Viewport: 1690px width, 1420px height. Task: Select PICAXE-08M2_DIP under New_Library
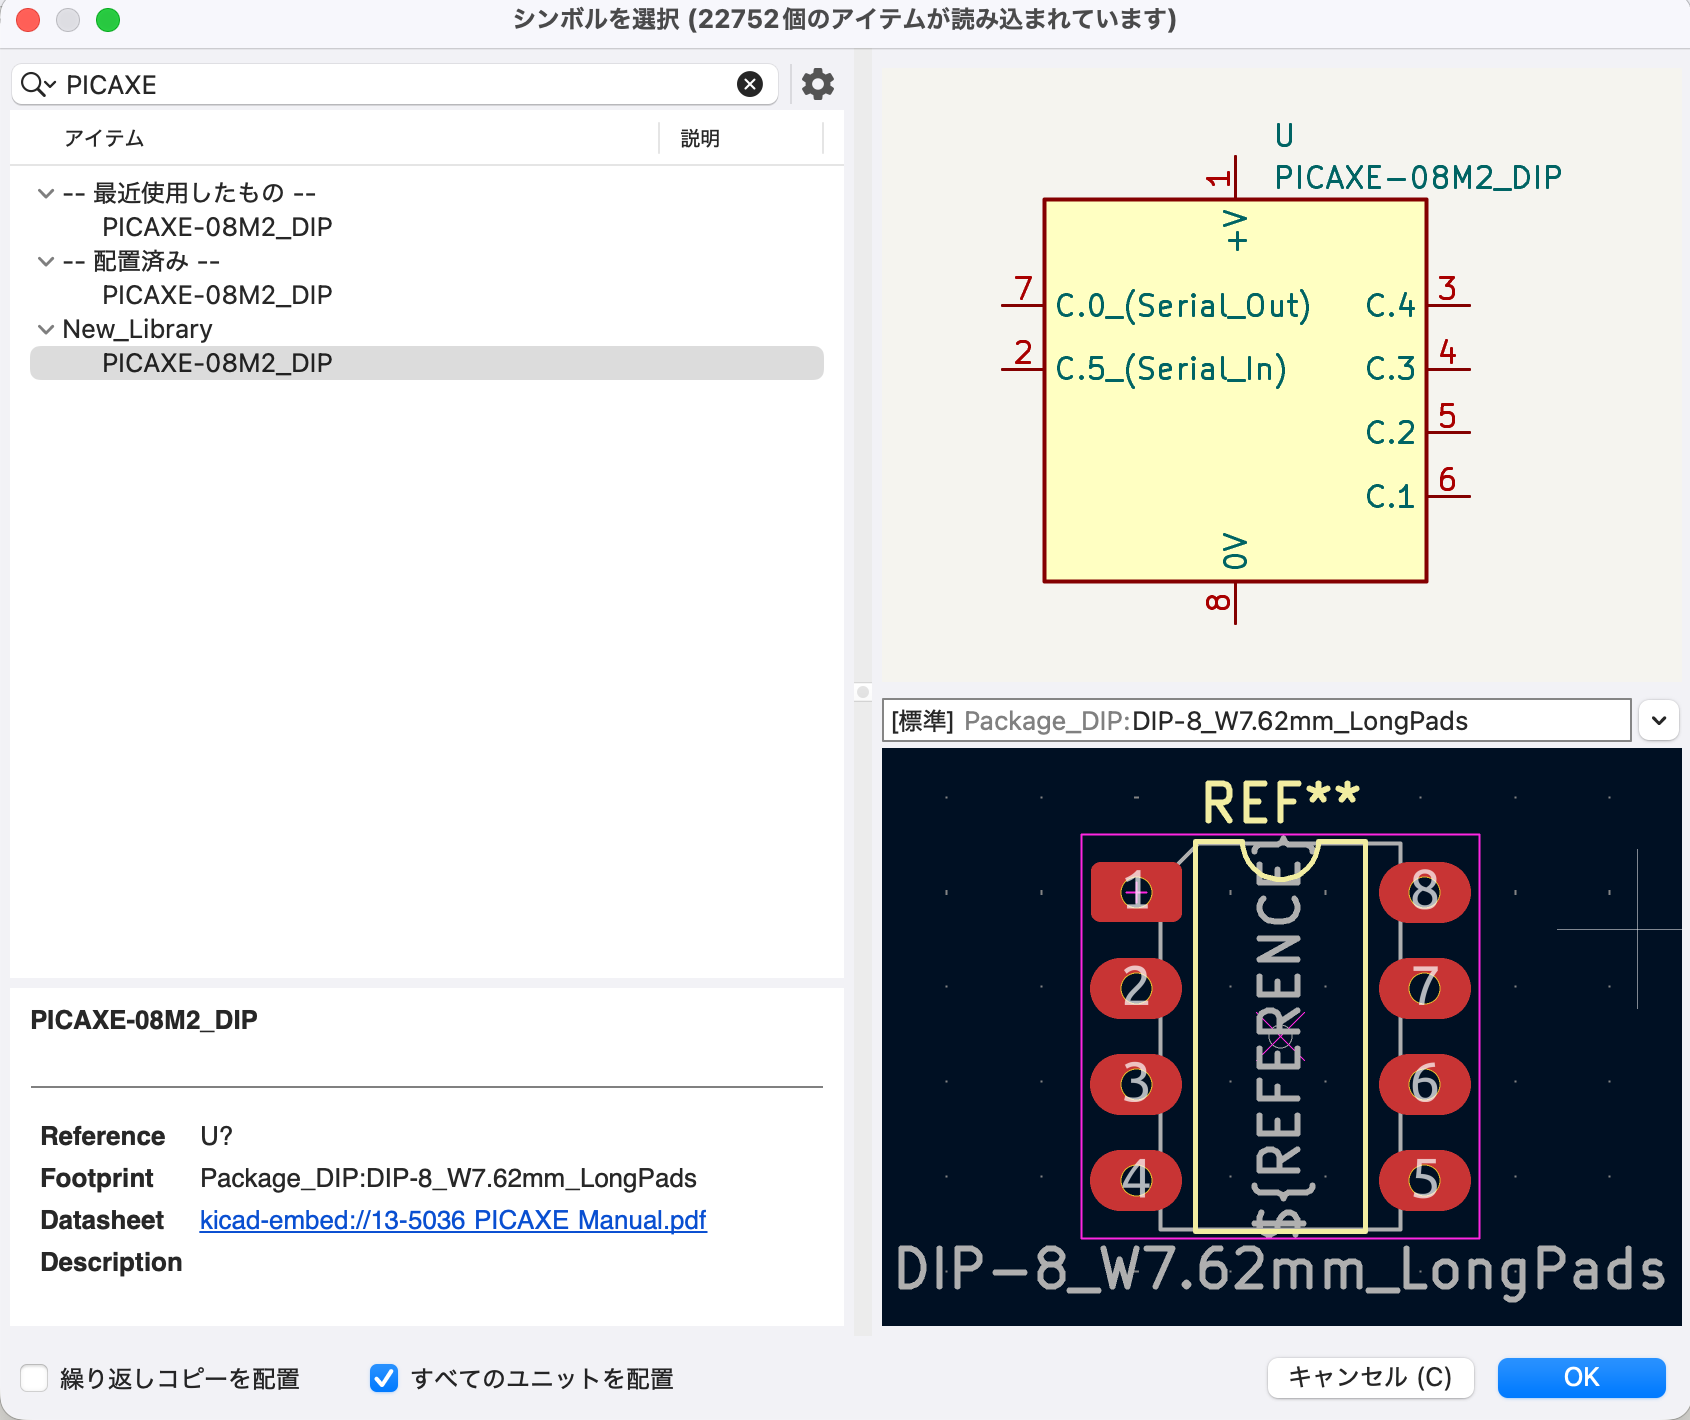pos(427,363)
